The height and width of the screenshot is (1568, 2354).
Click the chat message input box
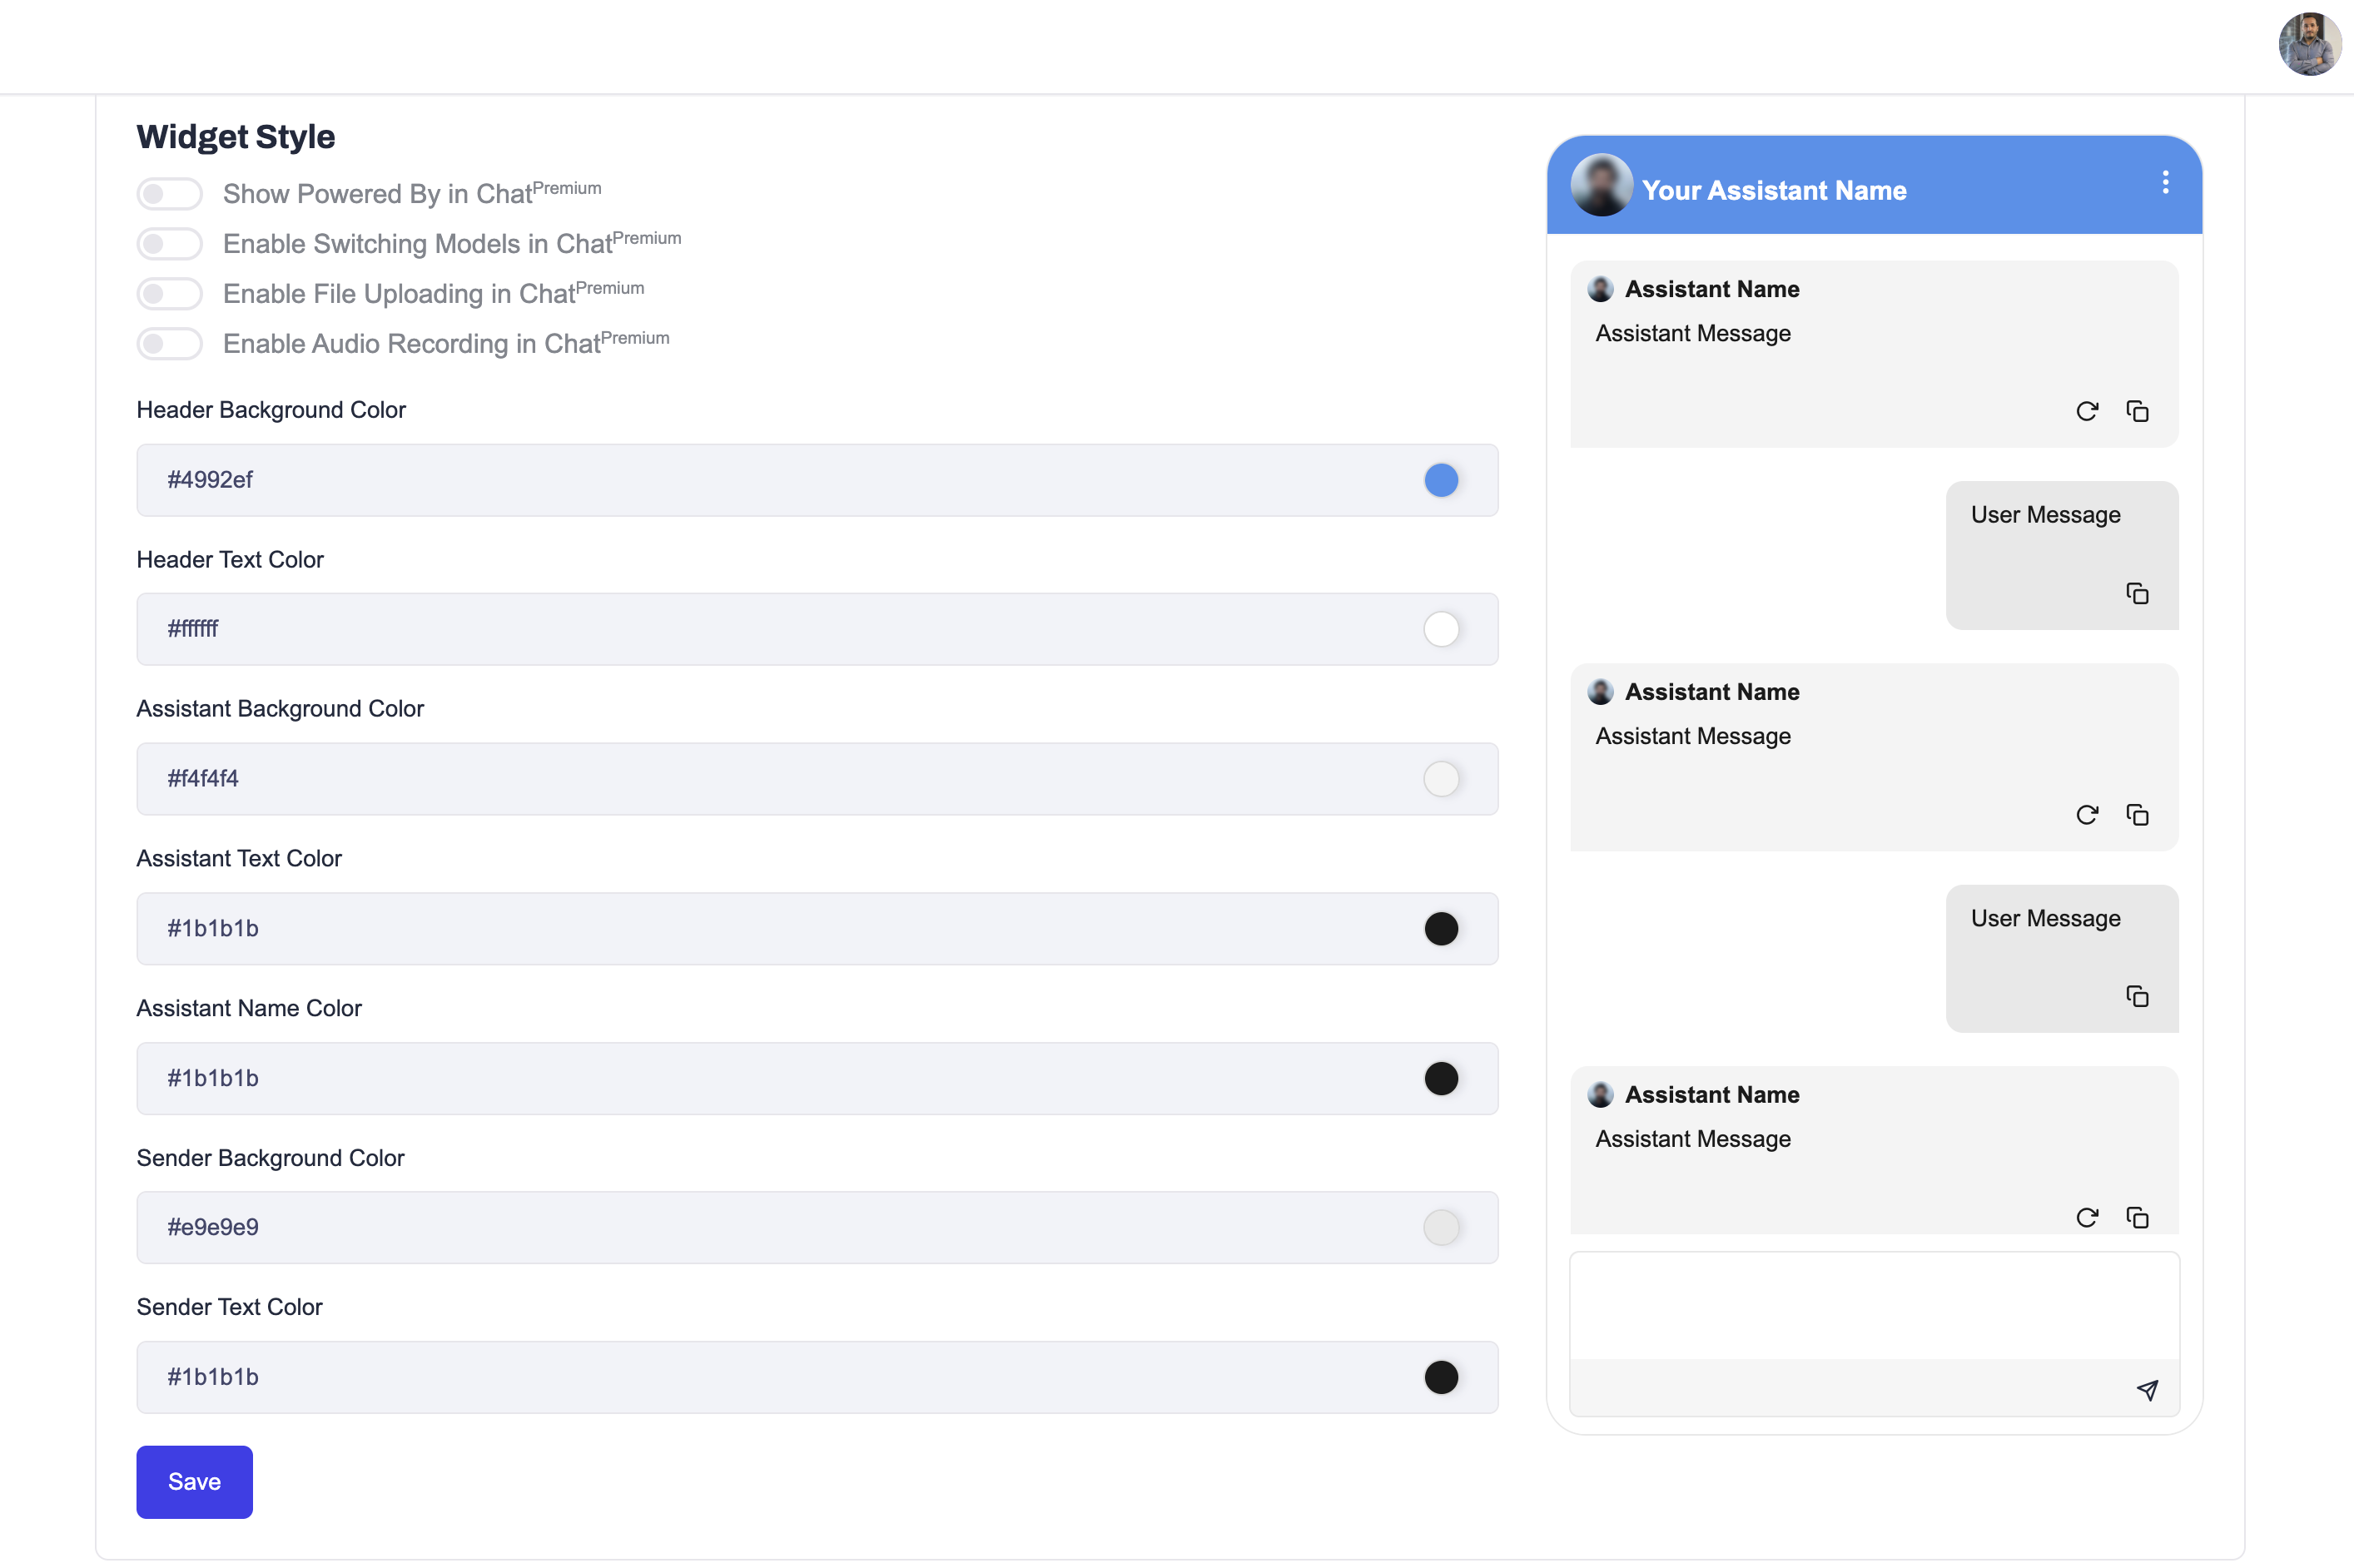(1872, 1306)
